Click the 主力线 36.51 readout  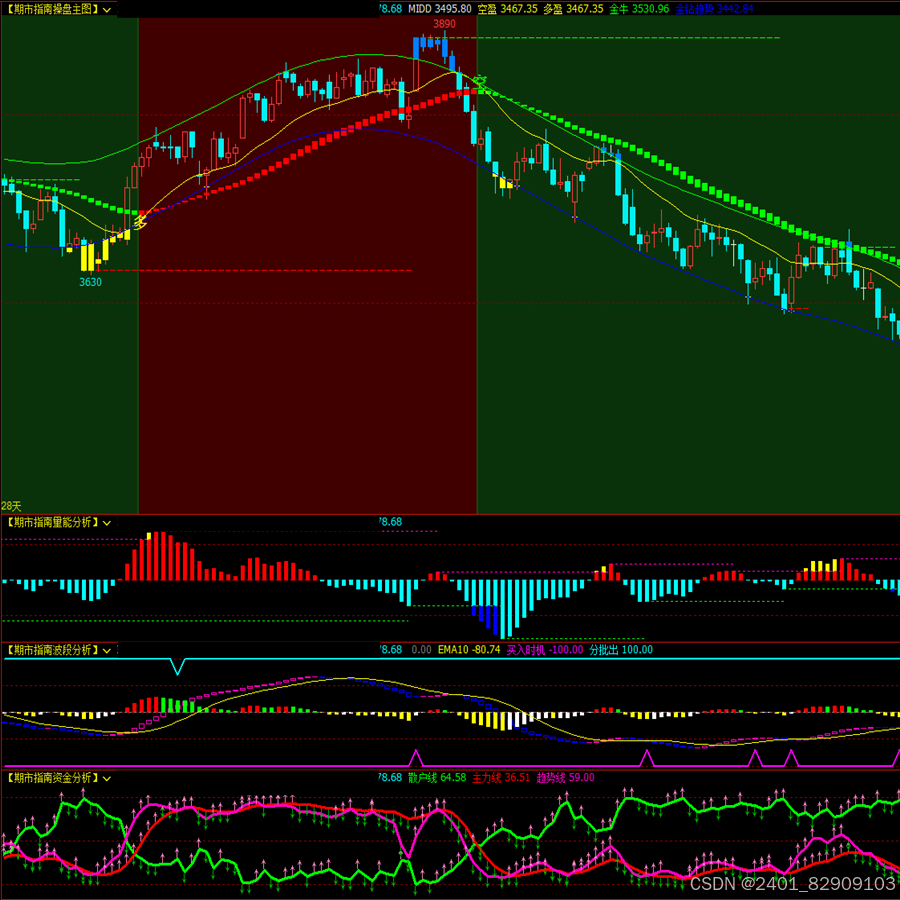[501, 778]
